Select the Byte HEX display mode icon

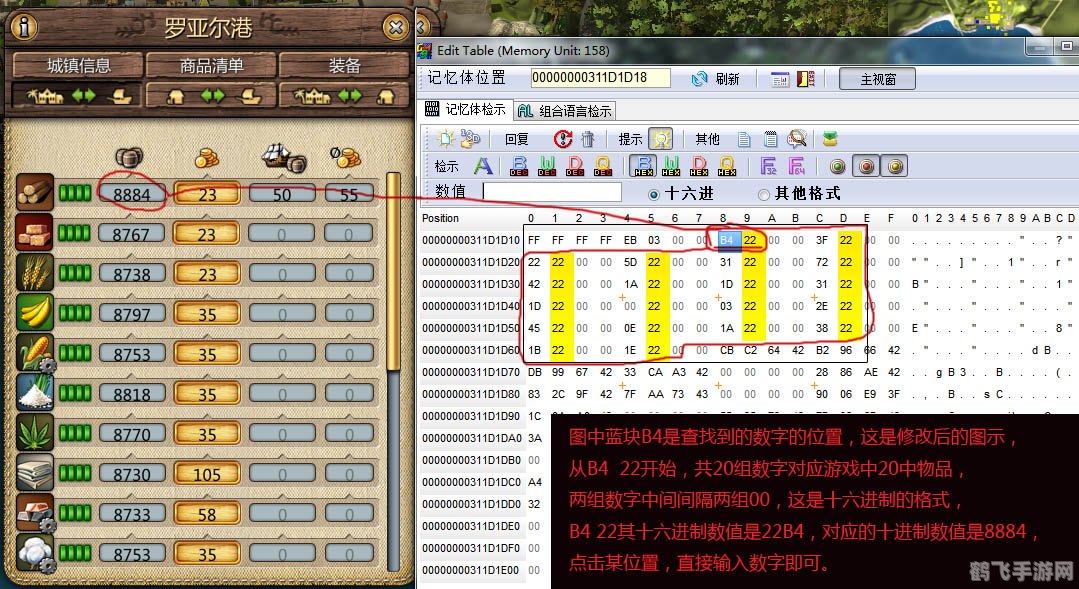pyautogui.click(x=641, y=167)
